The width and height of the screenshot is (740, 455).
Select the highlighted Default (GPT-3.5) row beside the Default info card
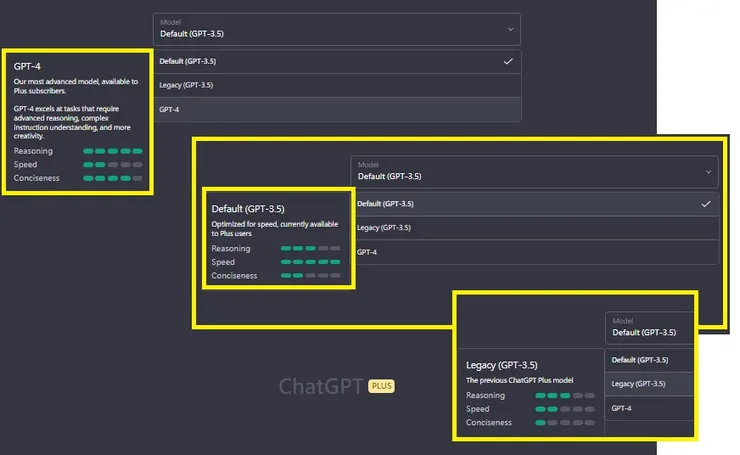point(536,204)
